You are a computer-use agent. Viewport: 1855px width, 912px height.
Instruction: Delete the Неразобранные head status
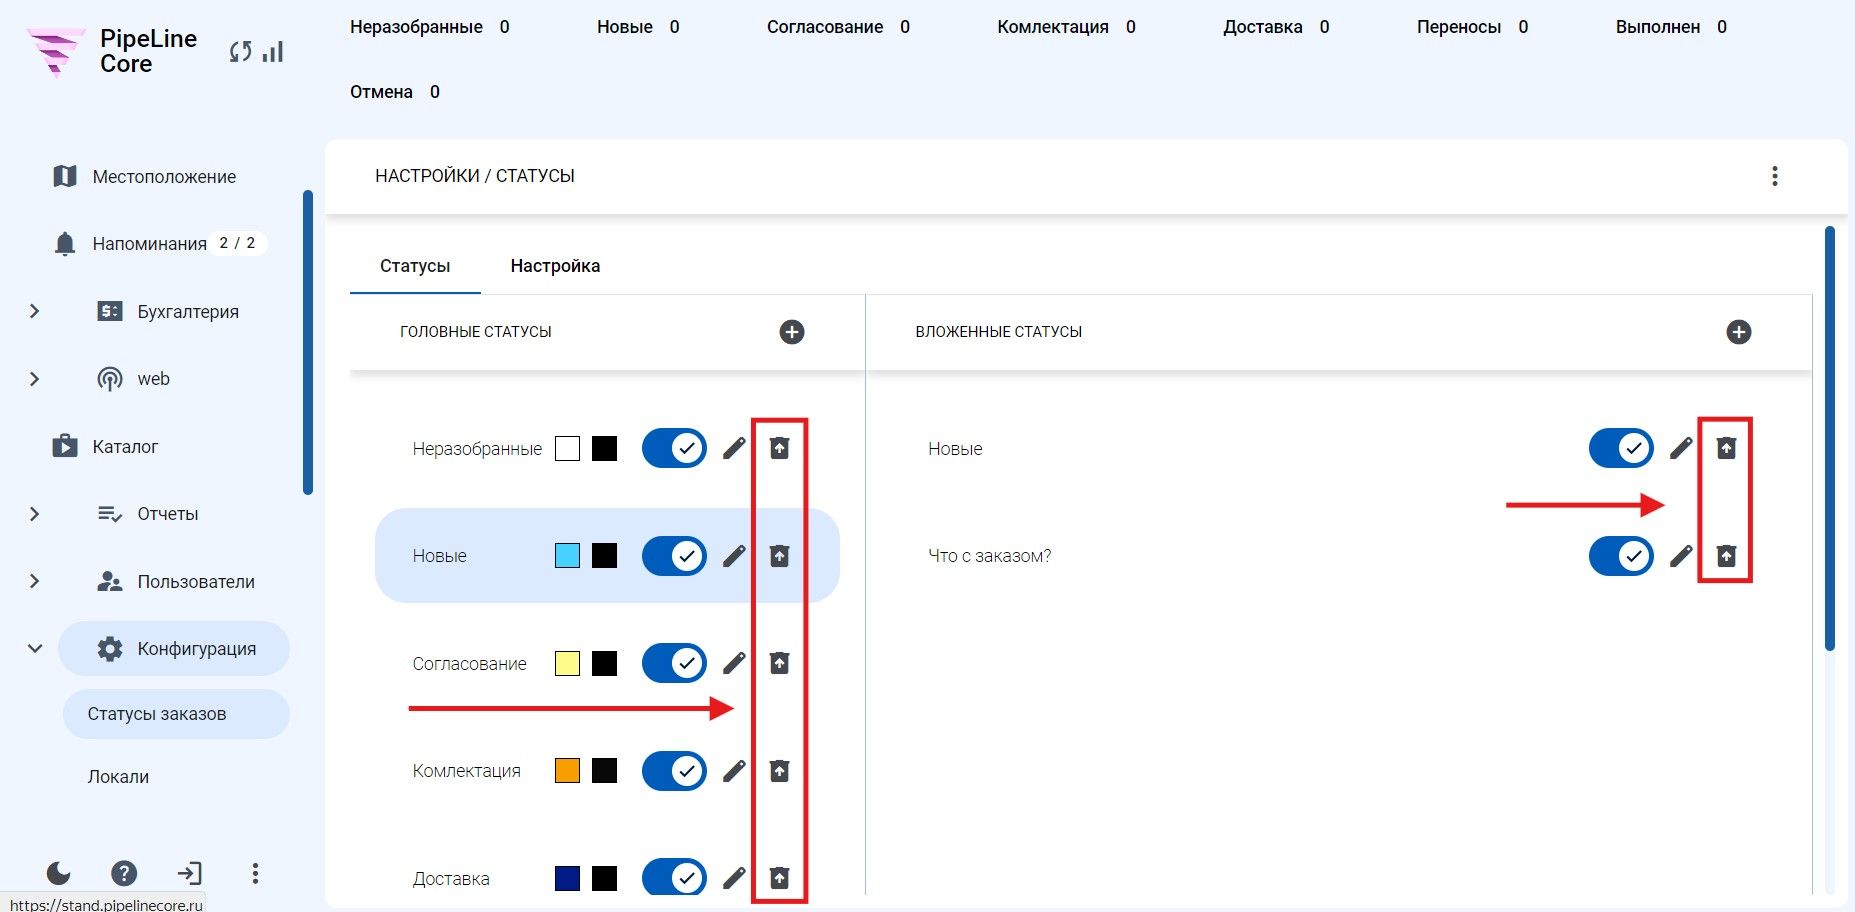tap(780, 448)
